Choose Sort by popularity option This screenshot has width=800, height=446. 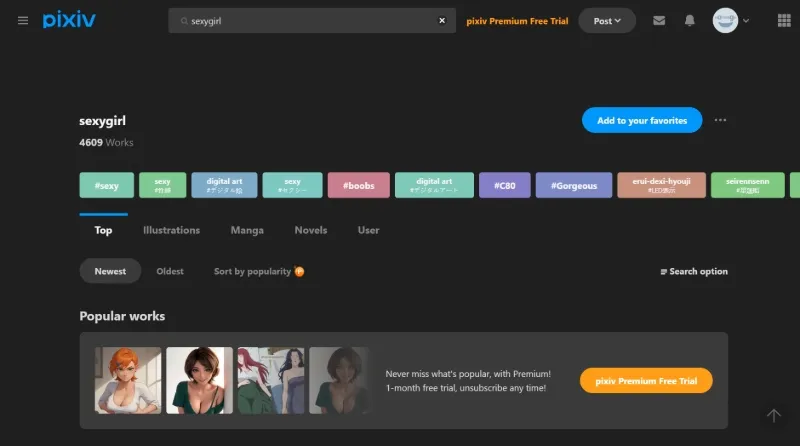click(252, 271)
